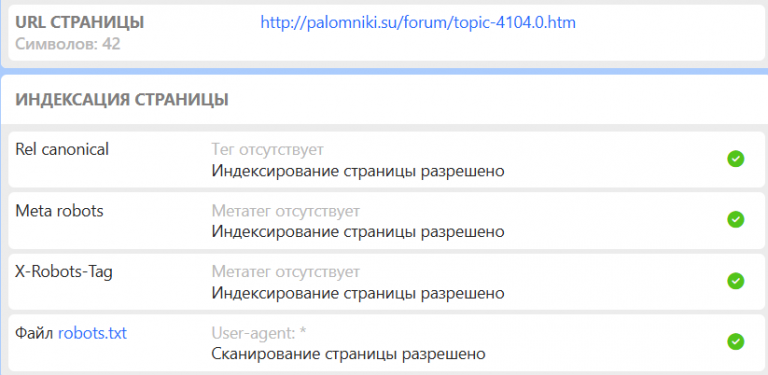768x375 pixels.
Task: Click Метатег отсутствует in Meta robots row
Action: click(286, 211)
